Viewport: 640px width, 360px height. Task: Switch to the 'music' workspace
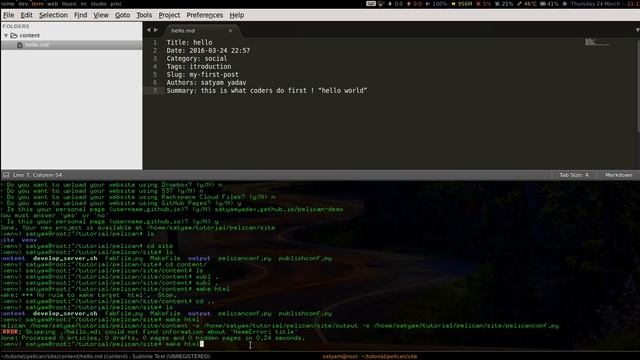pyautogui.click(x=69, y=4)
